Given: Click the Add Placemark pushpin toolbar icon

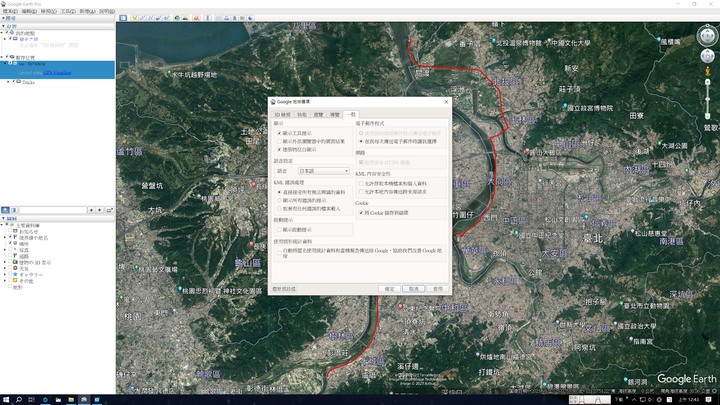Looking at the screenshot, I should (x=134, y=18).
